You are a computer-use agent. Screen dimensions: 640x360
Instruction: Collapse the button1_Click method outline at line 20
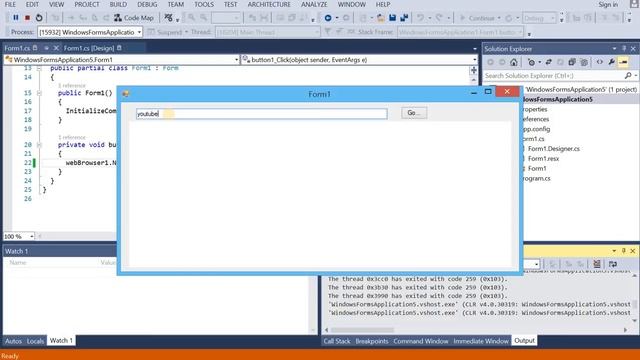(x=39, y=144)
